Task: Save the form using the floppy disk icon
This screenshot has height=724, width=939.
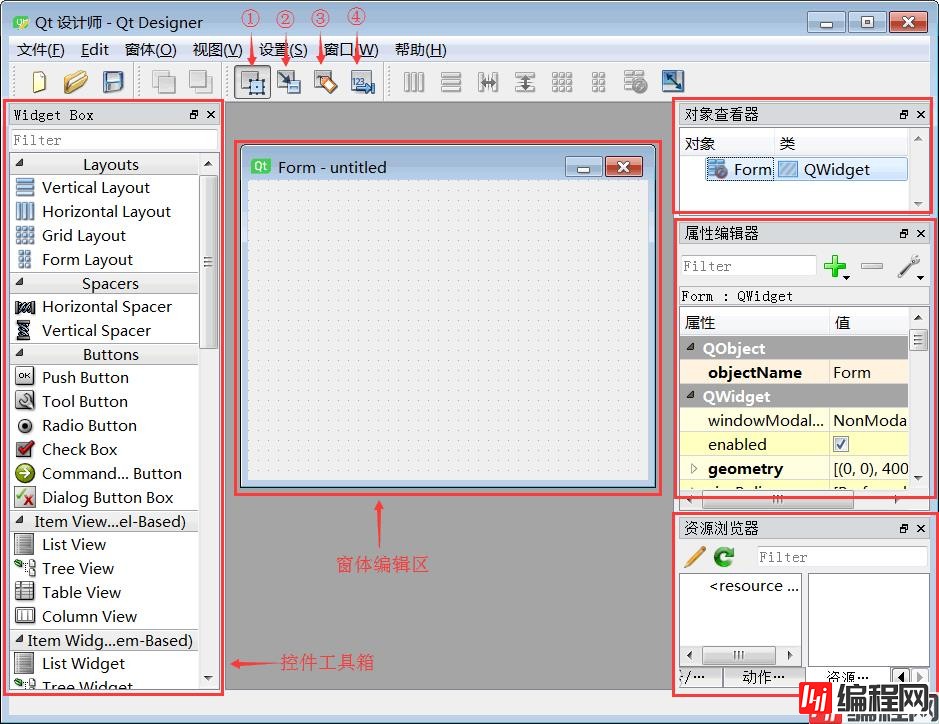Action: pyautogui.click(x=114, y=82)
